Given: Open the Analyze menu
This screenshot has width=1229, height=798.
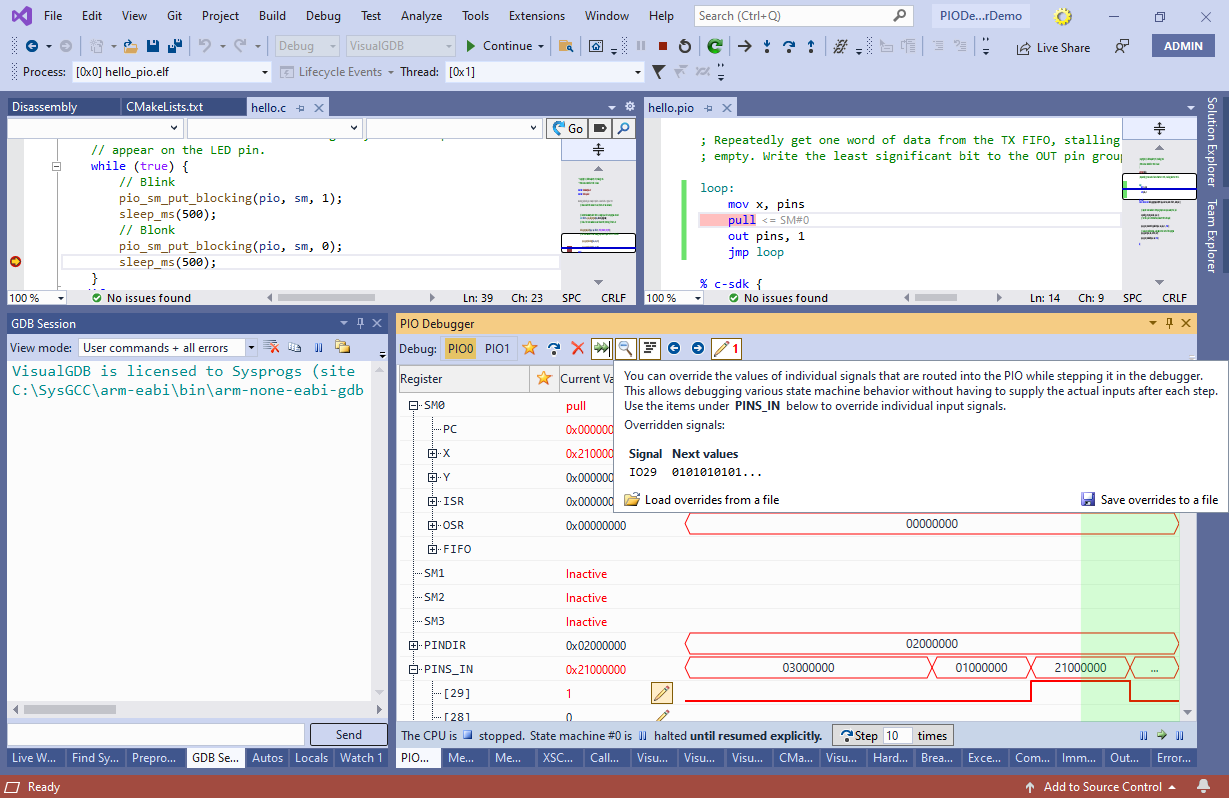Looking at the screenshot, I should [x=421, y=16].
